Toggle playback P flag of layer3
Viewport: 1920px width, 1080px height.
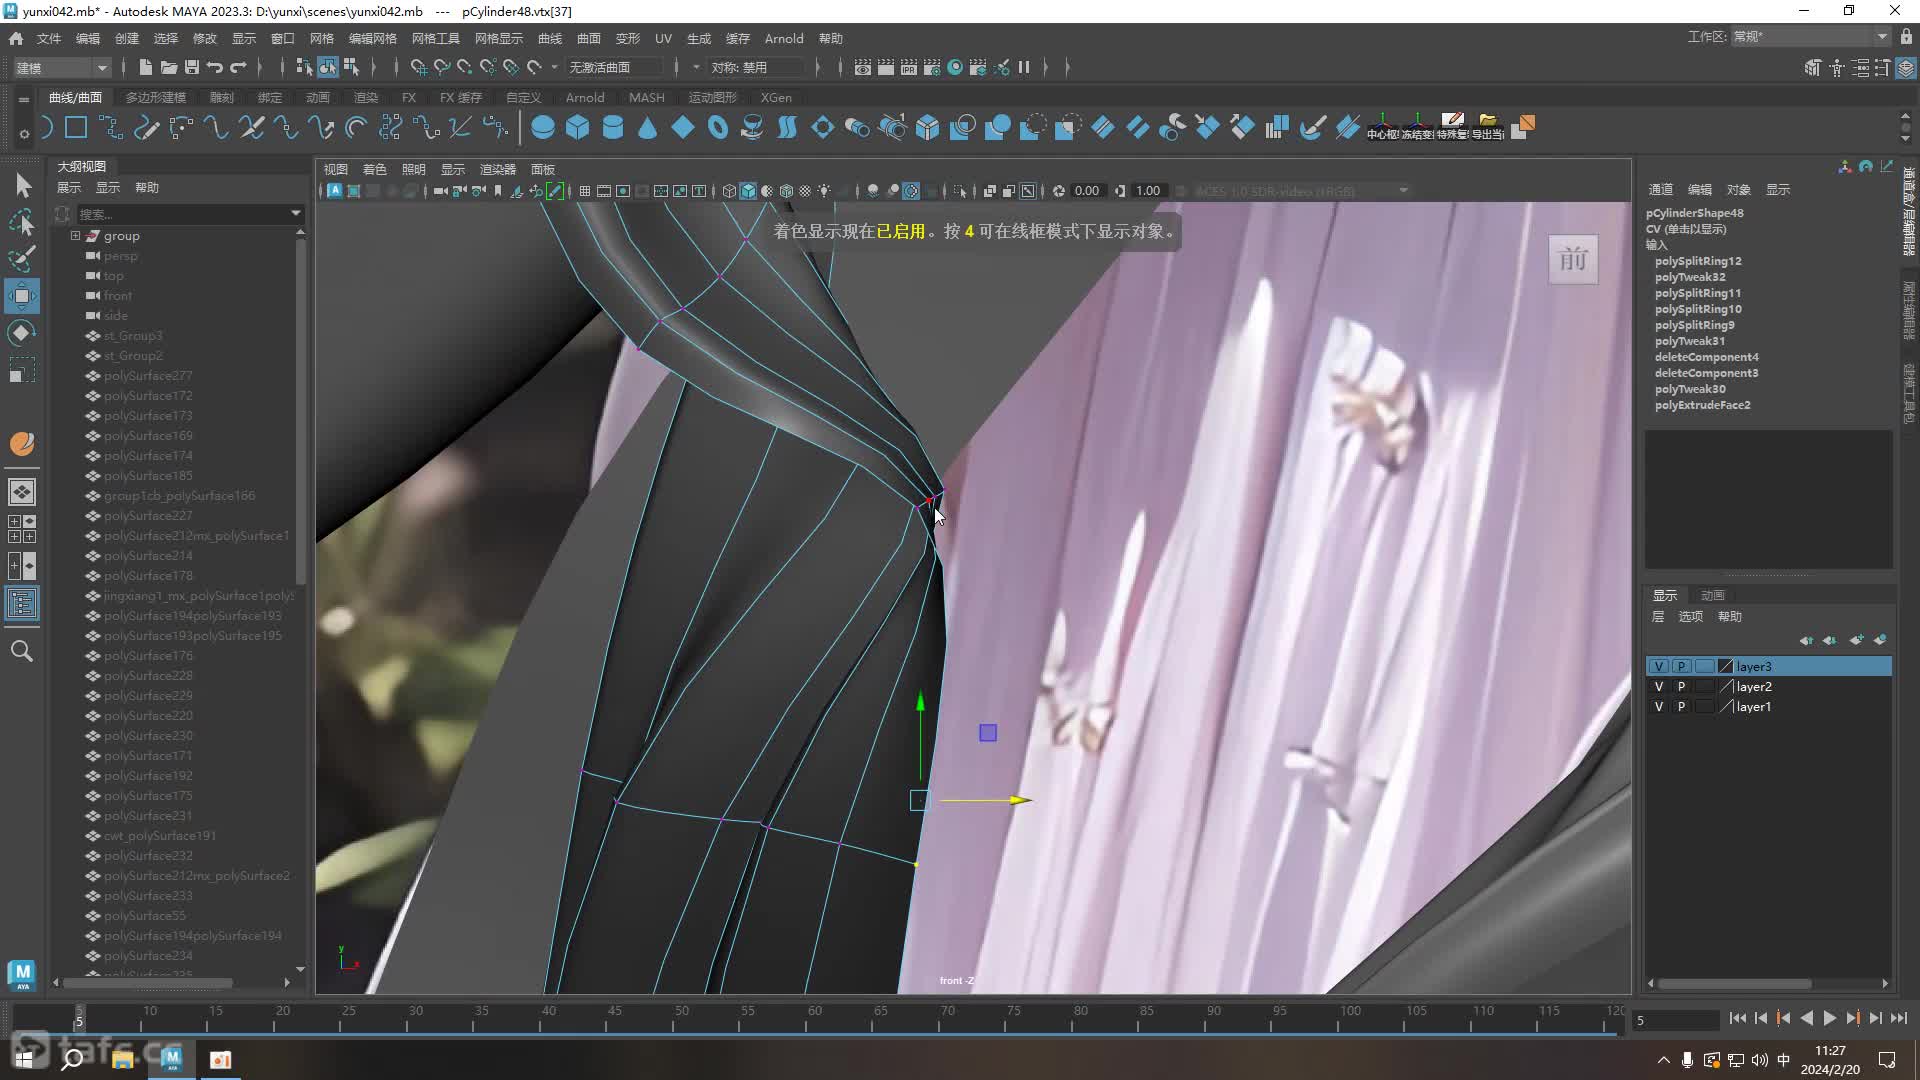1681,666
